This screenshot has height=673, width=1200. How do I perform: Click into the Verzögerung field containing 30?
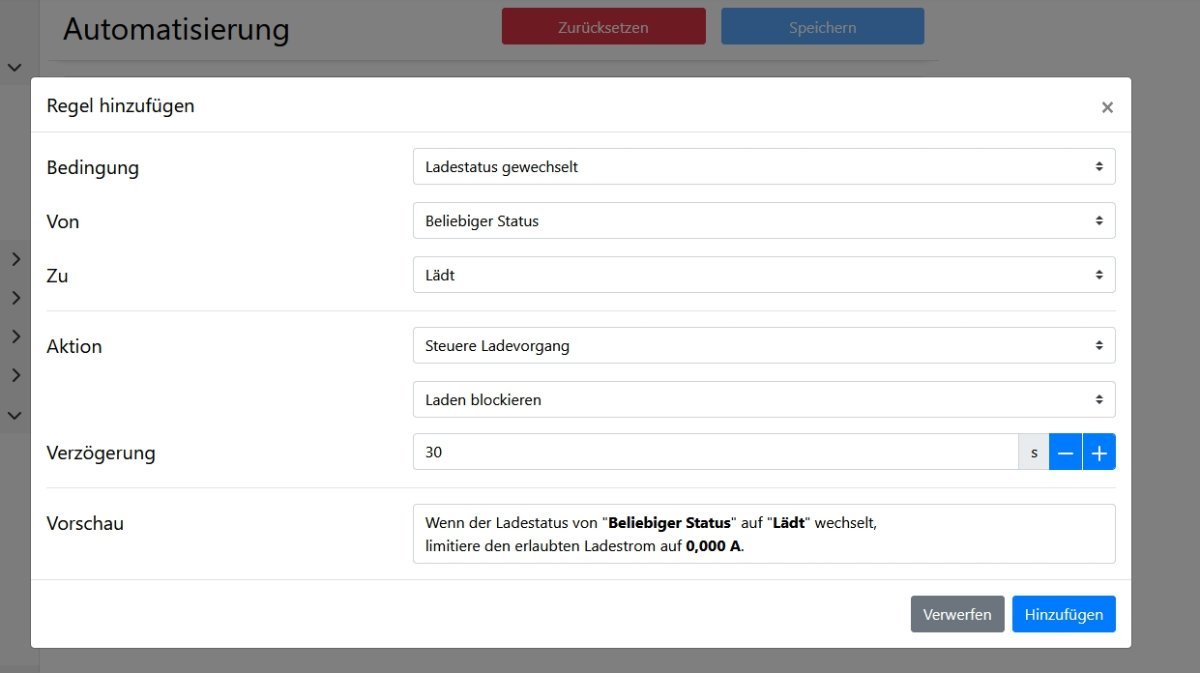coord(715,453)
